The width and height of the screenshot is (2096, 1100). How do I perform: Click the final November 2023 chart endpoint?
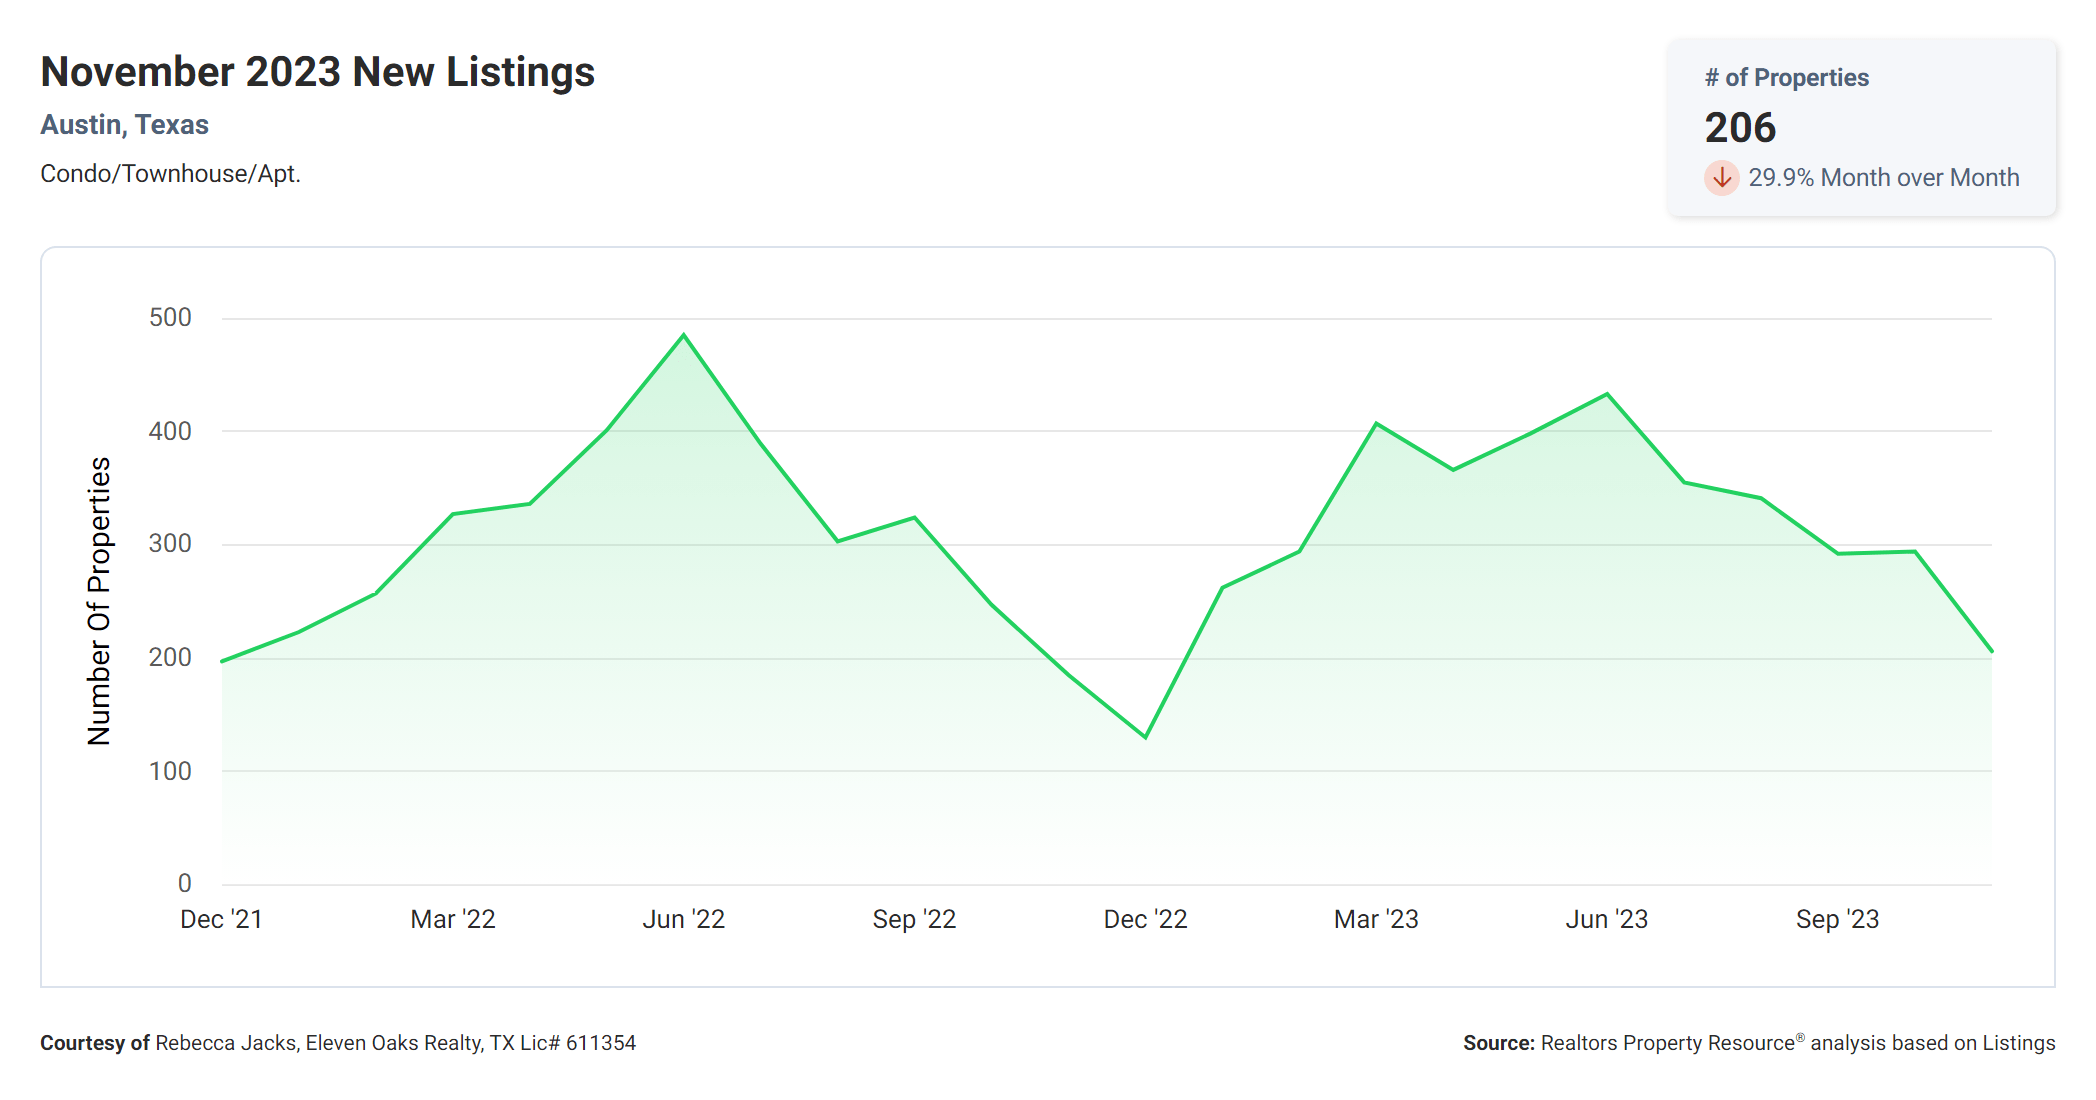click(x=1991, y=651)
